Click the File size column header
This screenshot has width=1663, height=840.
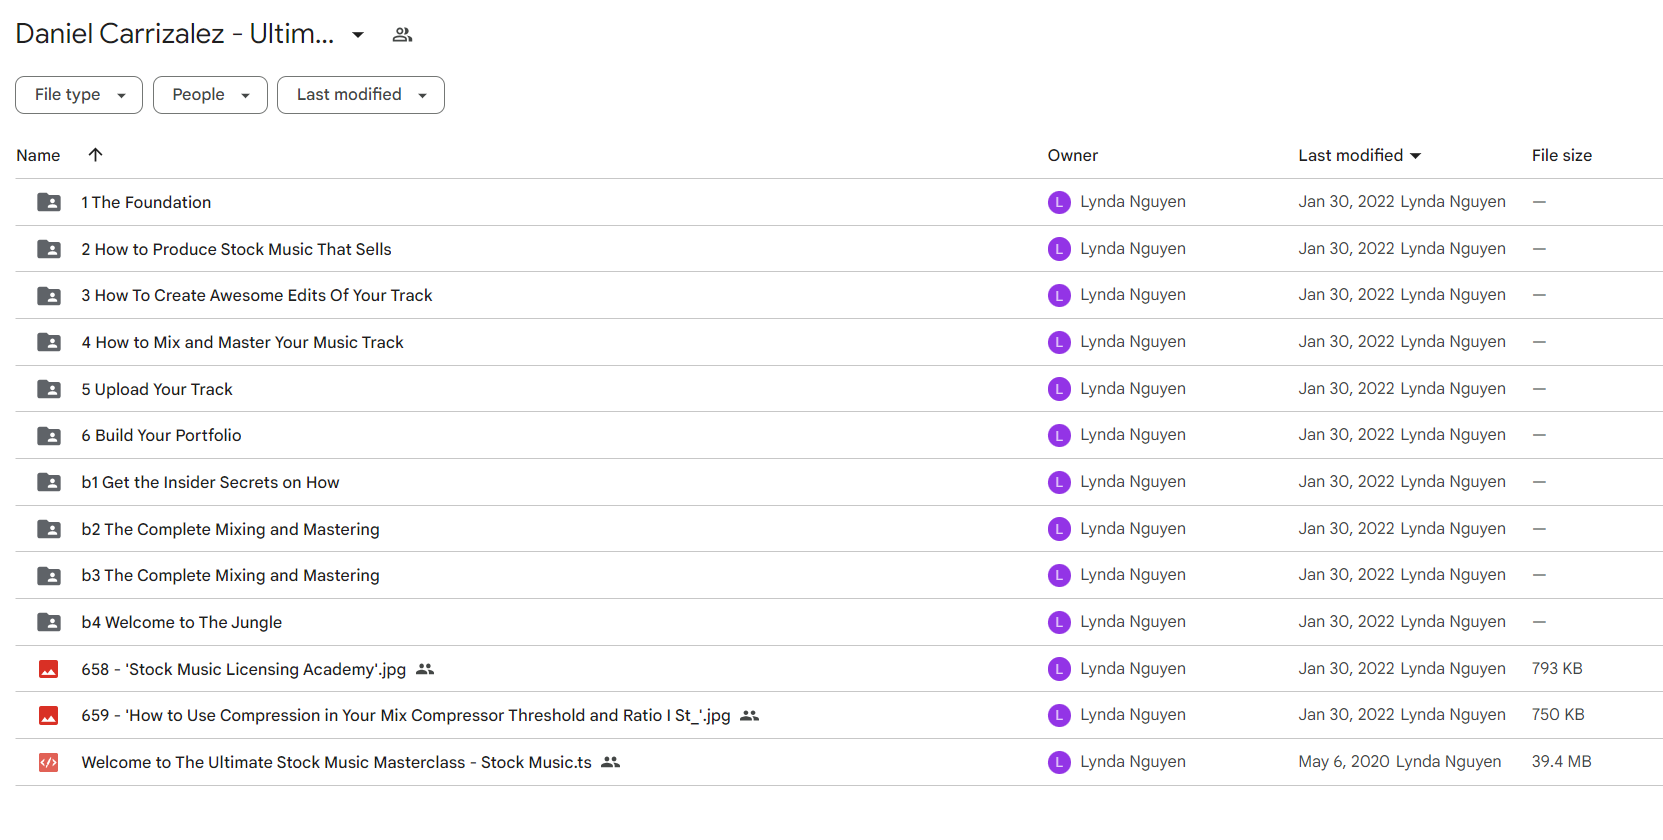(1562, 155)
